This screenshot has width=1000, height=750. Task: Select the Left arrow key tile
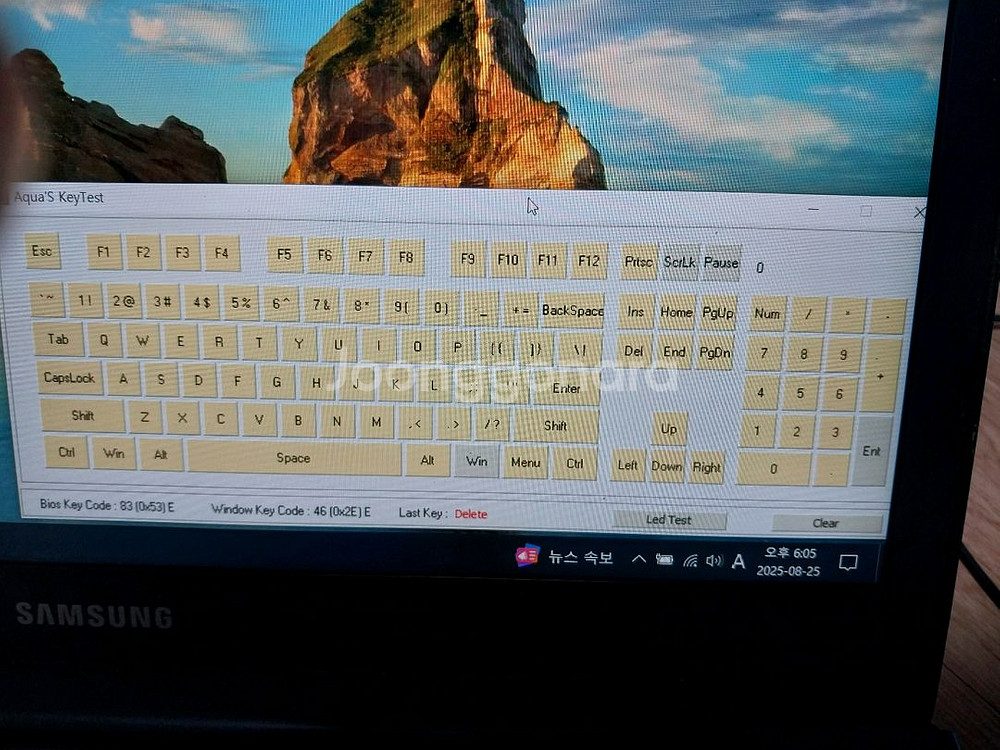click(x=628, y=465)
